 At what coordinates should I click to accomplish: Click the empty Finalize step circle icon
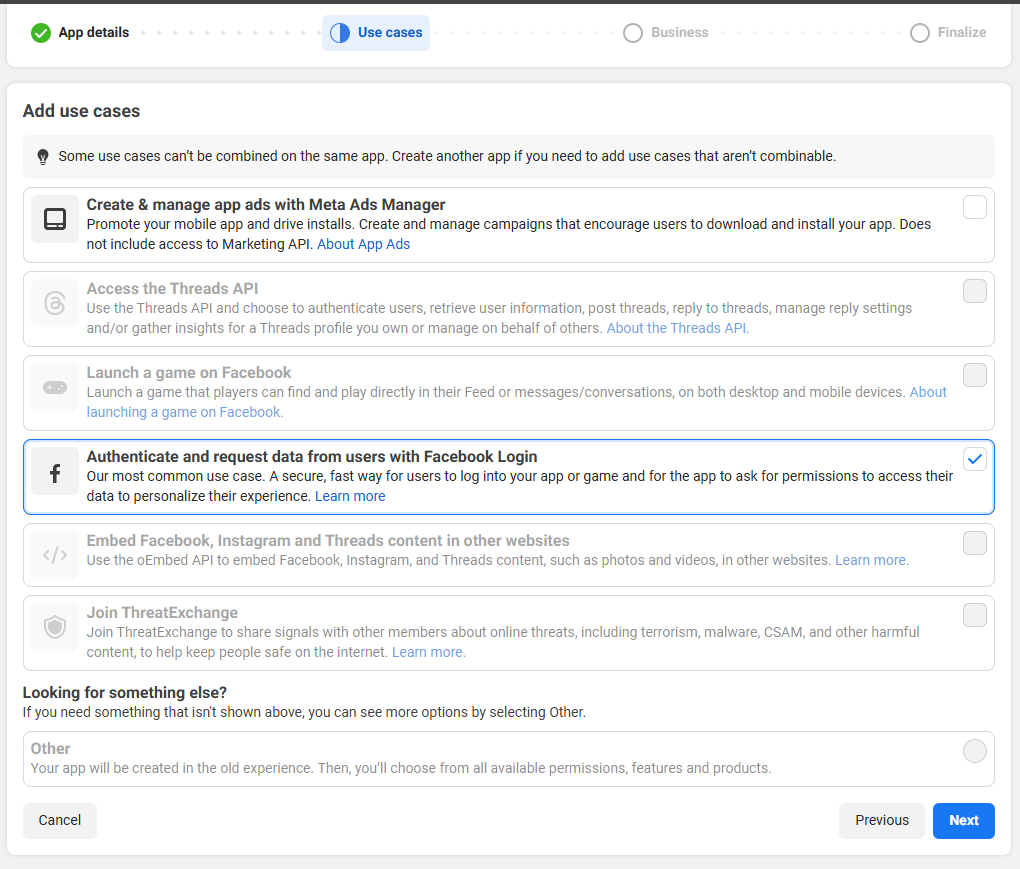919,33
